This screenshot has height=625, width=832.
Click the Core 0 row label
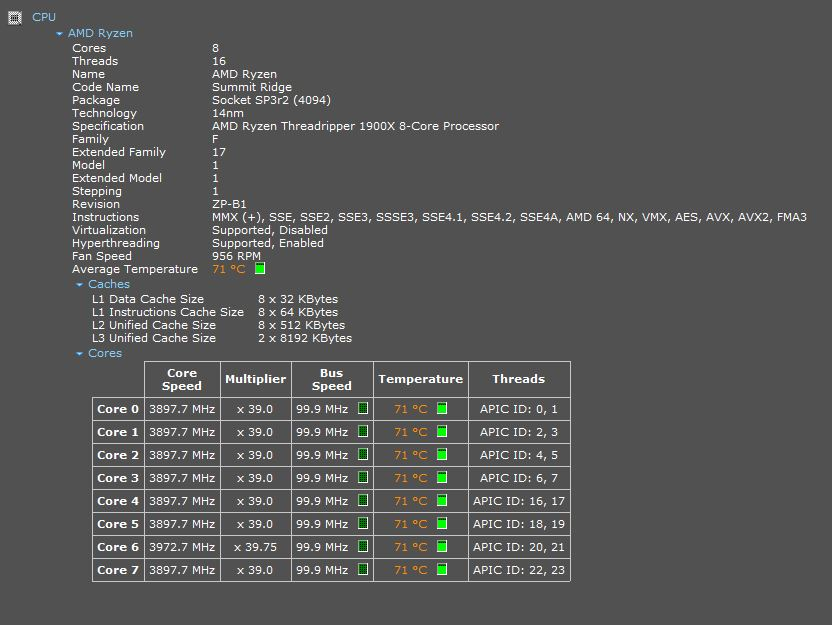(x=118, y=409)
